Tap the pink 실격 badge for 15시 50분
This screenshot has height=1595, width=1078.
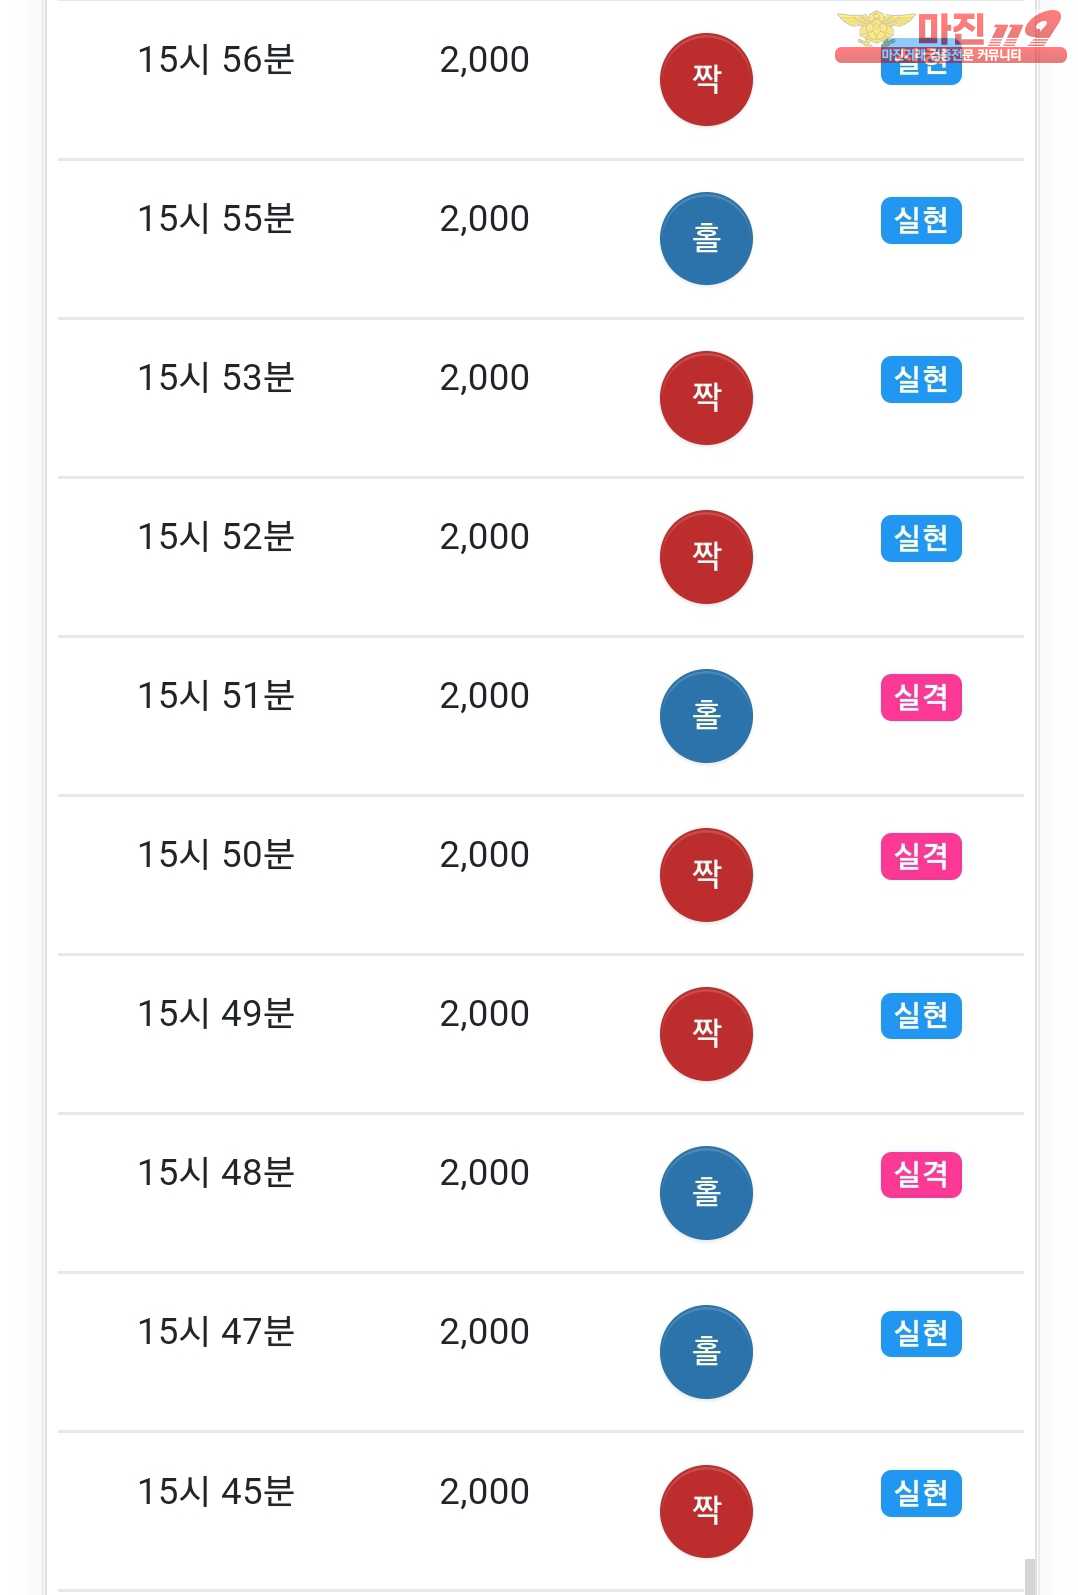tap(921, 856)
